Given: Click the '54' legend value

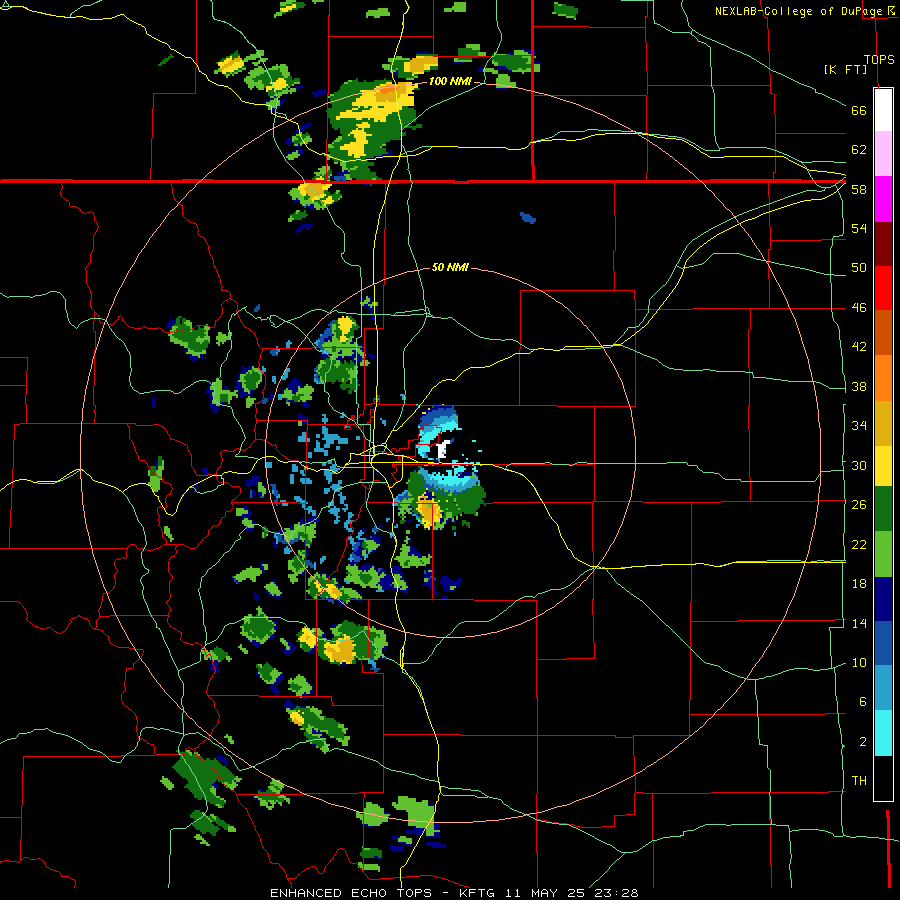Looking at the screenshot, I should point(859,228).
